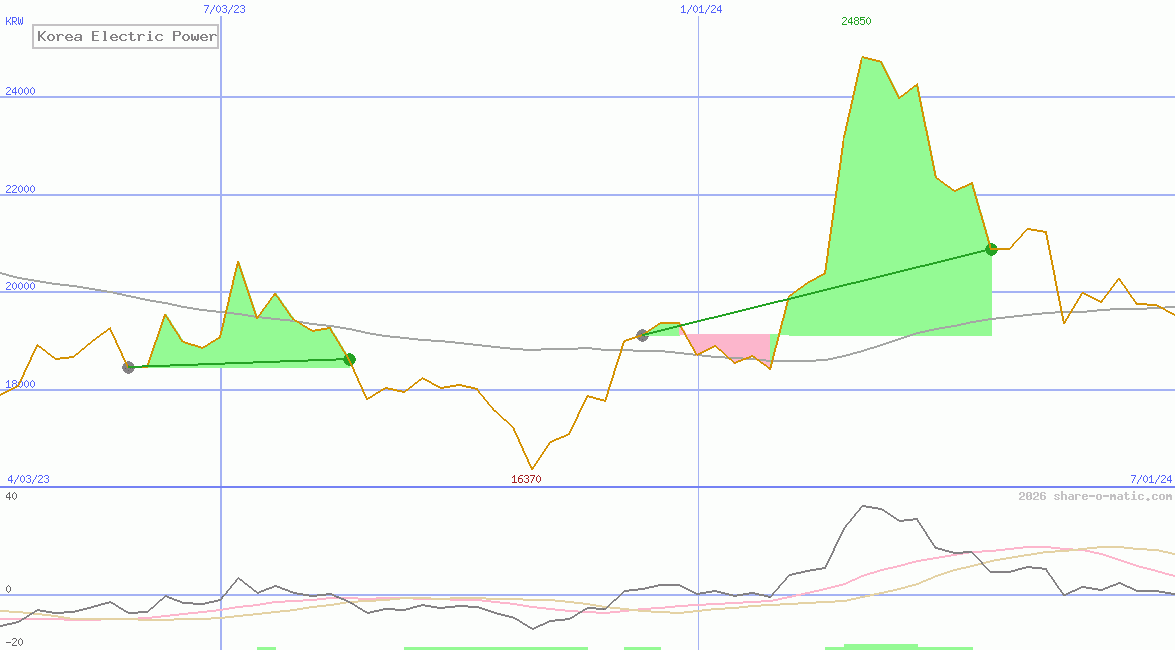Viewport: 1175px width, 650px height.
Task: Click the 24000 price axis label
Action: (21, 91)
